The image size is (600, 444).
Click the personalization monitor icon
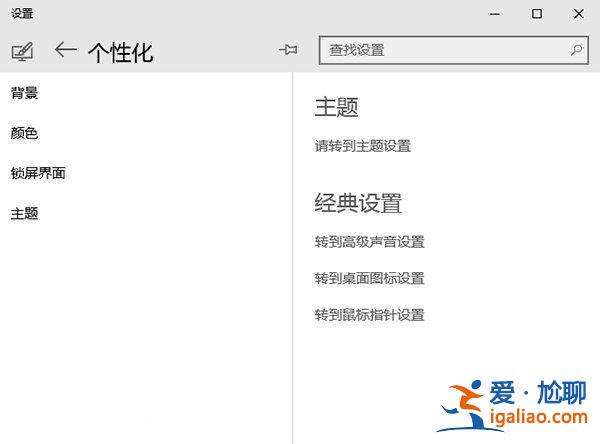click(22, 52)
